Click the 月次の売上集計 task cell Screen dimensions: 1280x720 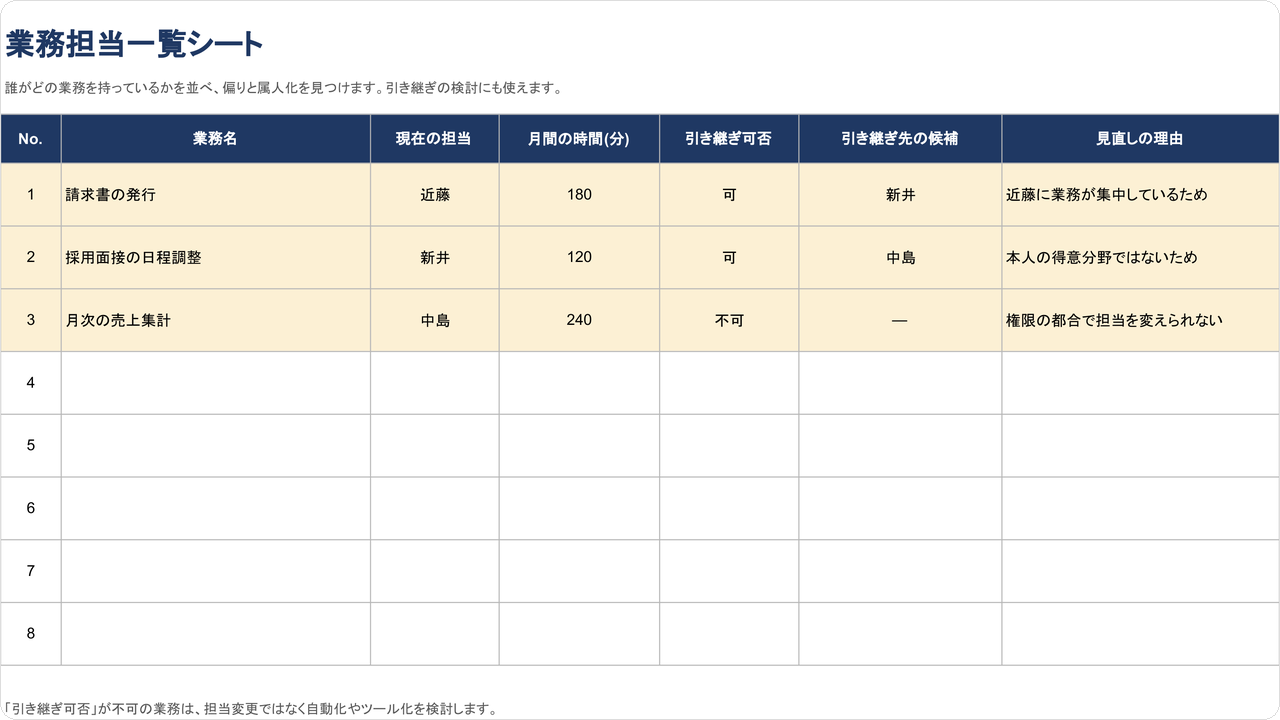tap(216, 320)
